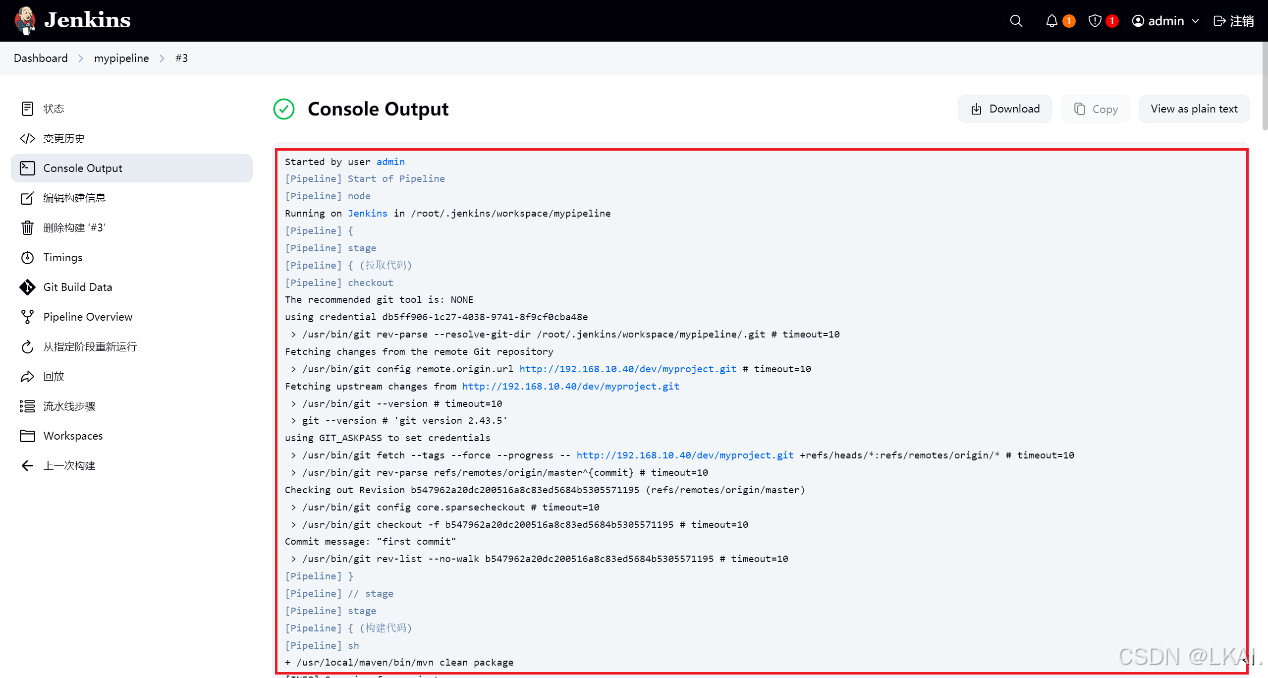Click red security count badge
This screenshot has width=1268, height=678.
click(x=1112, y=21)
